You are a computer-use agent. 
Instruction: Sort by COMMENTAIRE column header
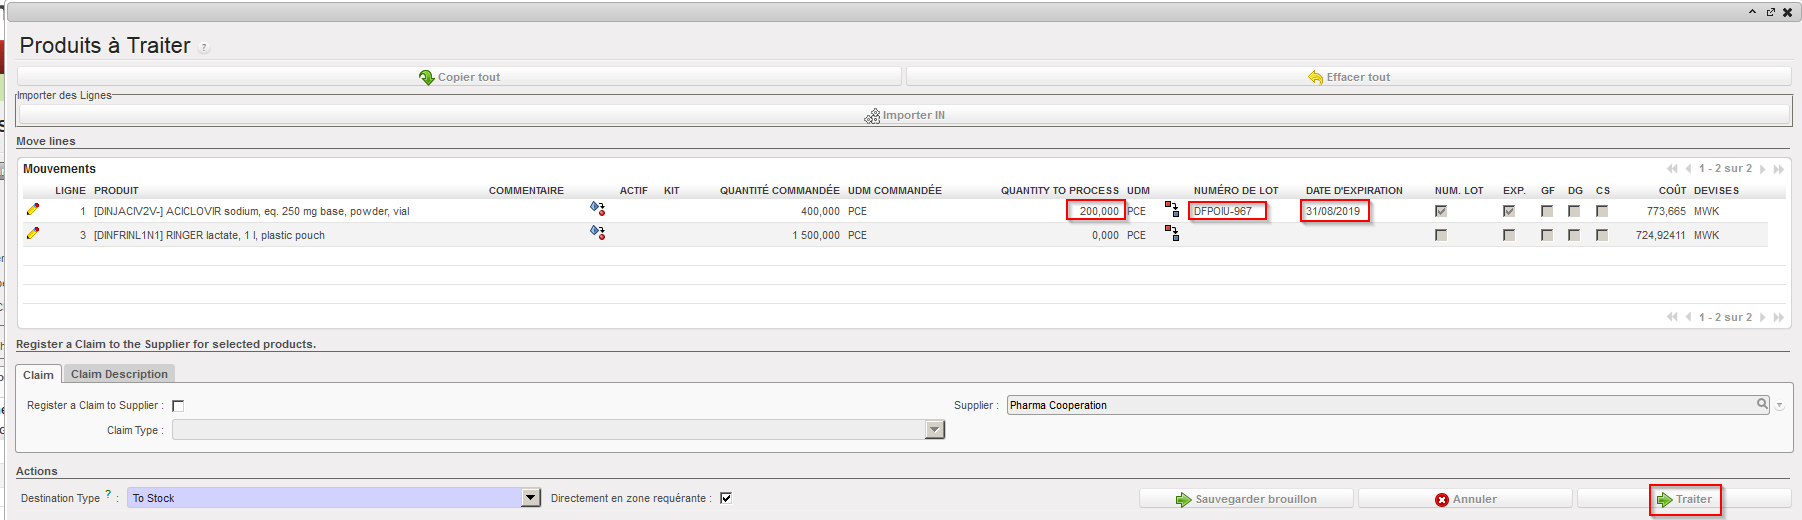click(x=526, y=190)
